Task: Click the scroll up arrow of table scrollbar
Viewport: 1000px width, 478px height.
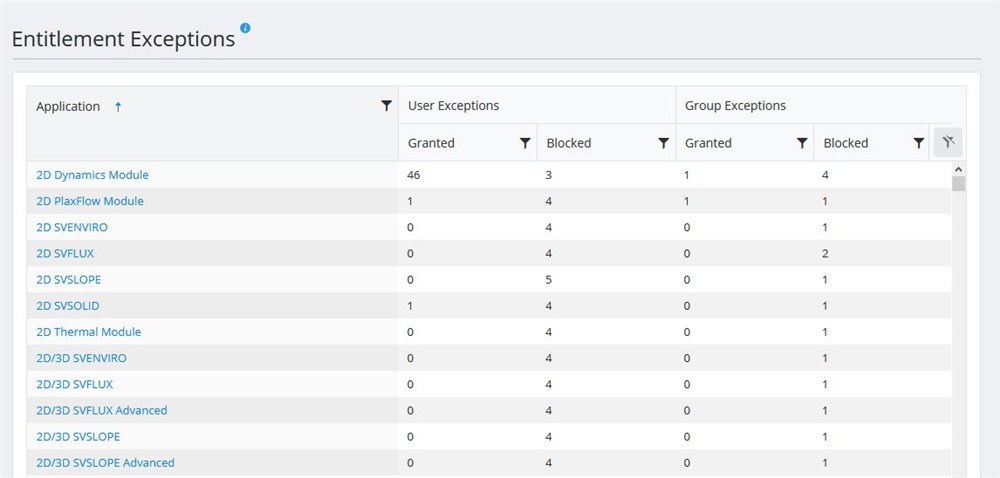Action: click(958, 169)
